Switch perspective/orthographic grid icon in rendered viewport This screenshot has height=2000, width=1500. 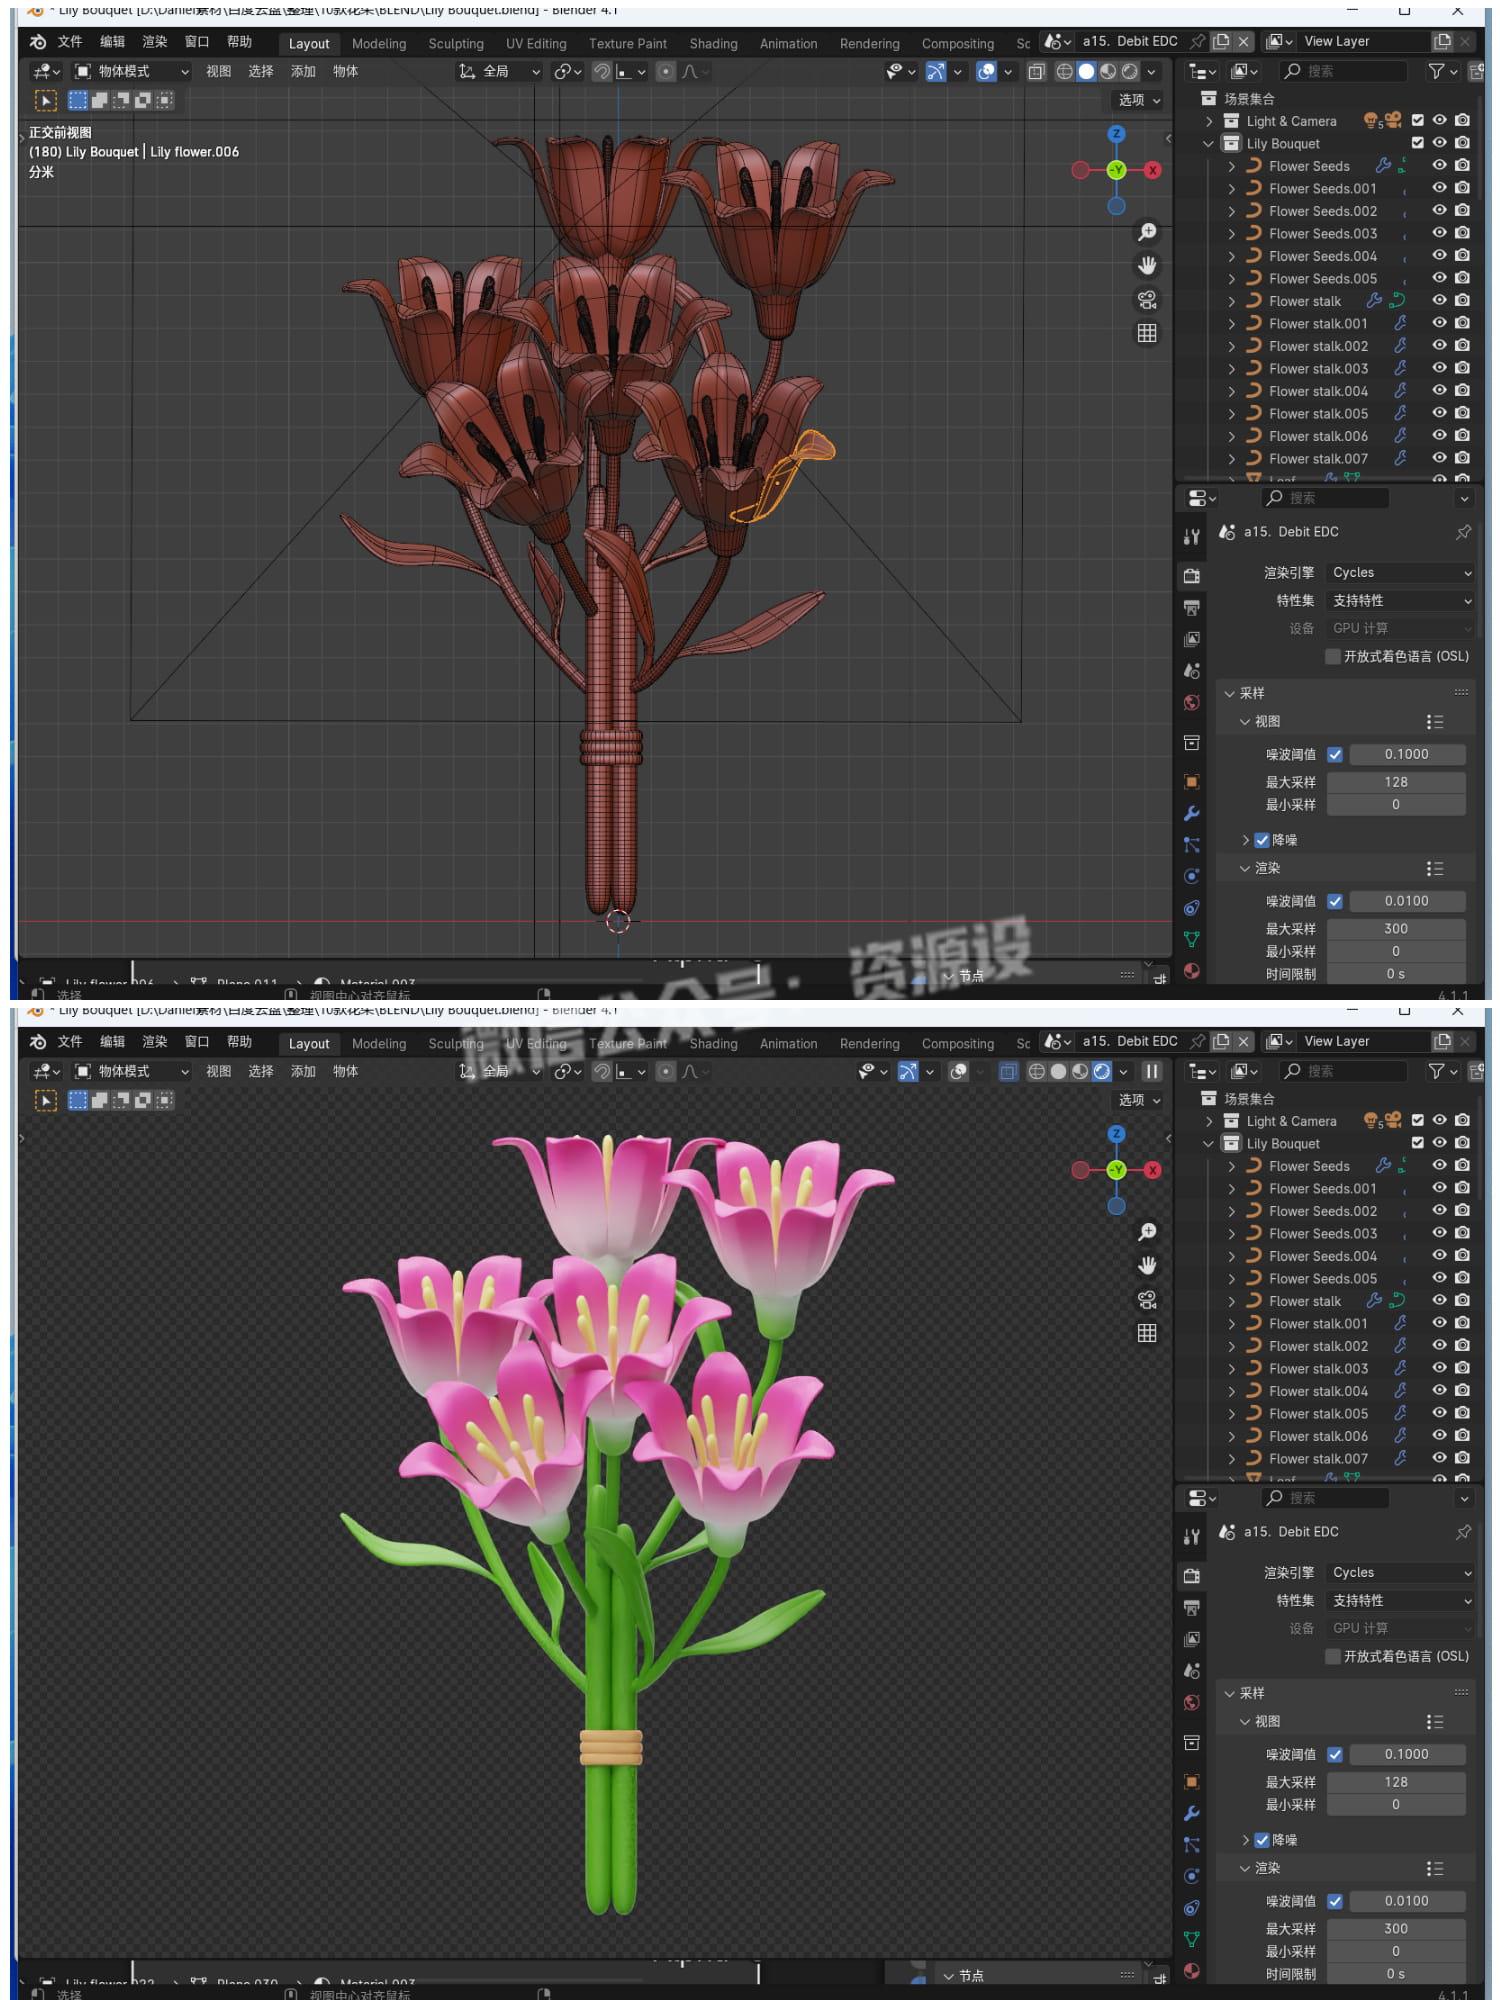[x=1147, y=1333]
